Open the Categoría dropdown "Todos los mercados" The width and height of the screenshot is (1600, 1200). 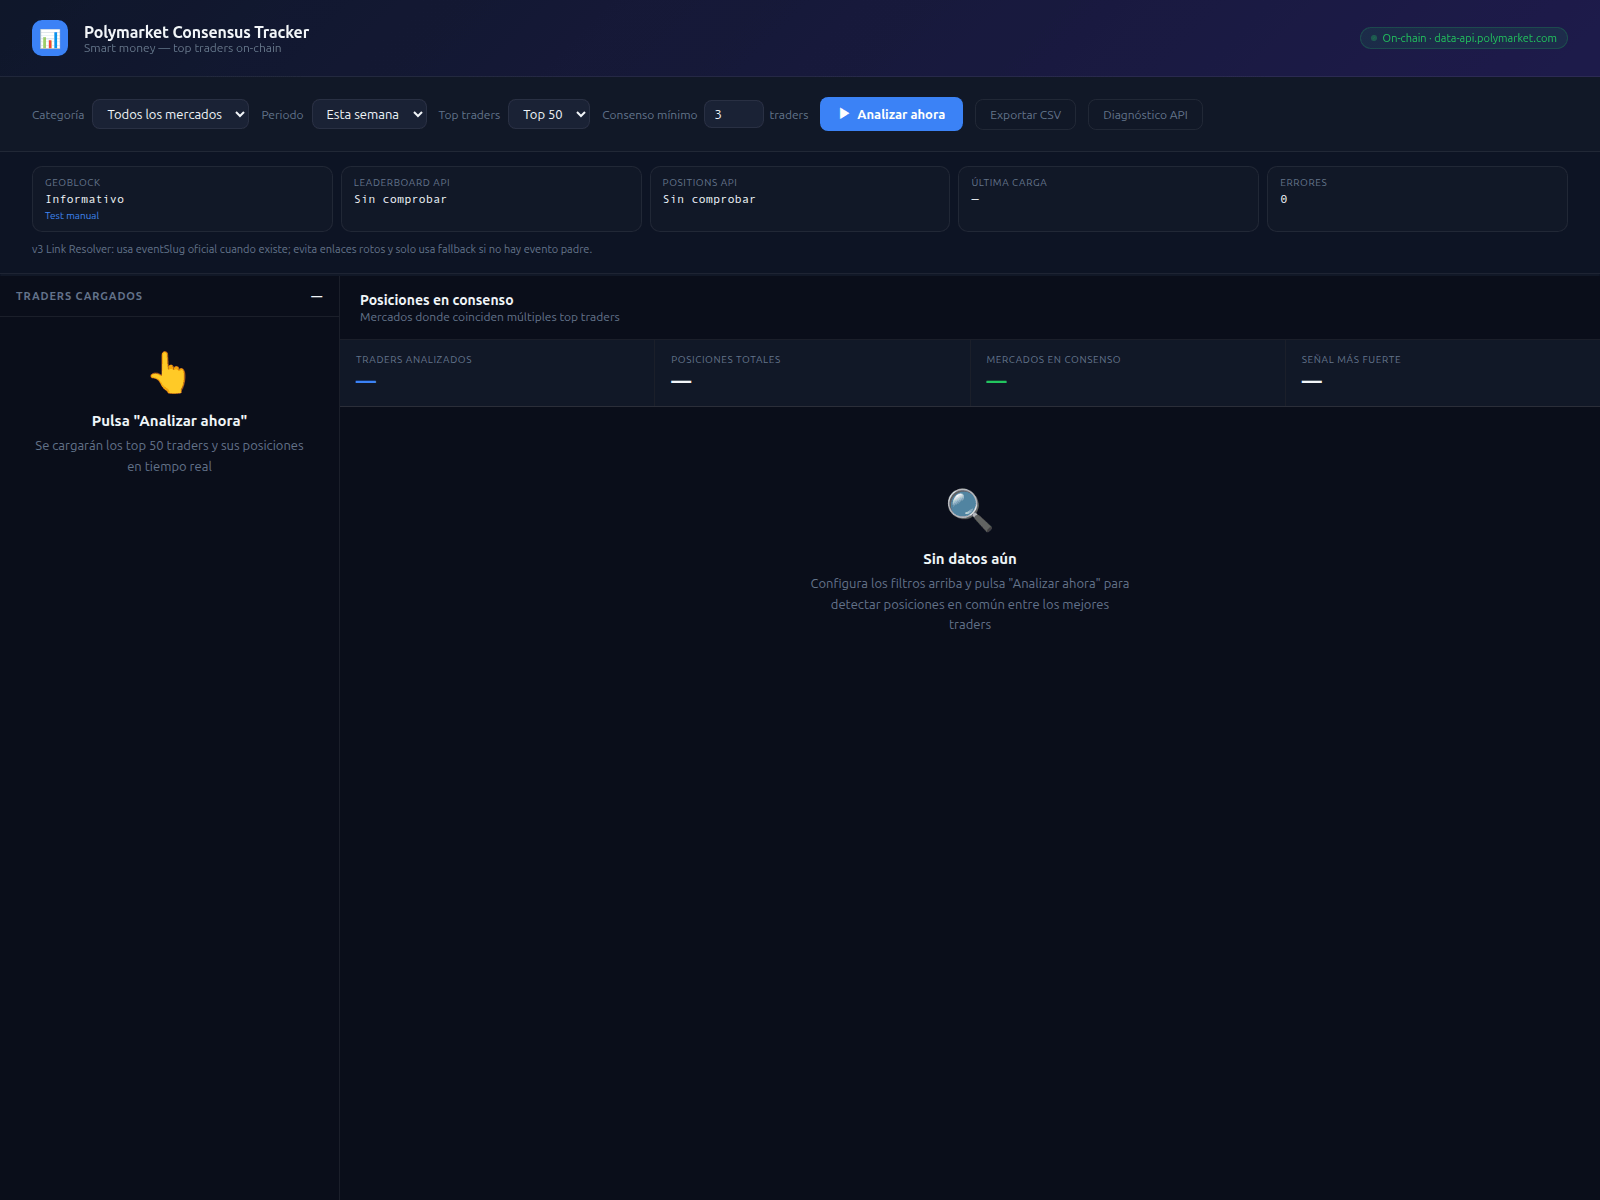170,114
